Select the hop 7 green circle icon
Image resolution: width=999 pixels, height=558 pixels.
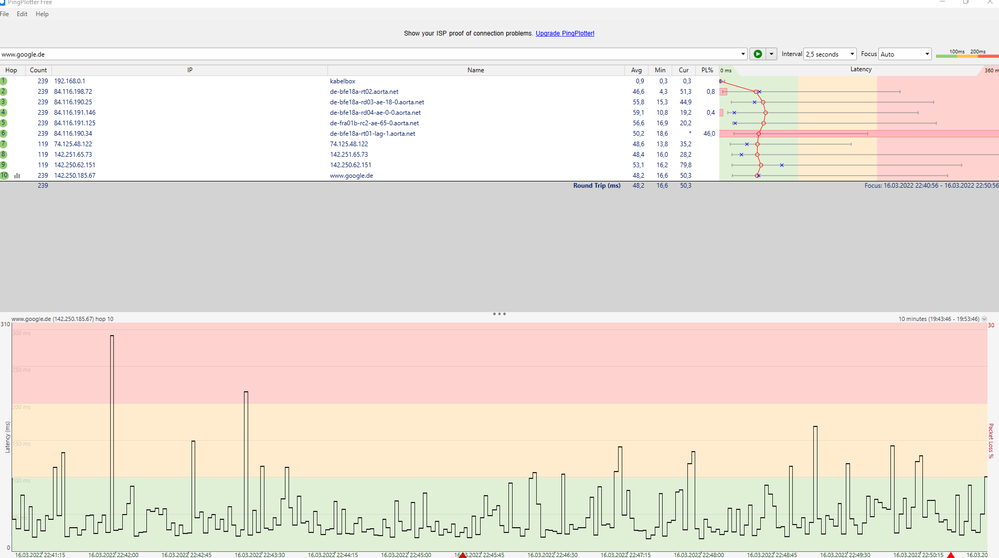(x=4, y=144)
